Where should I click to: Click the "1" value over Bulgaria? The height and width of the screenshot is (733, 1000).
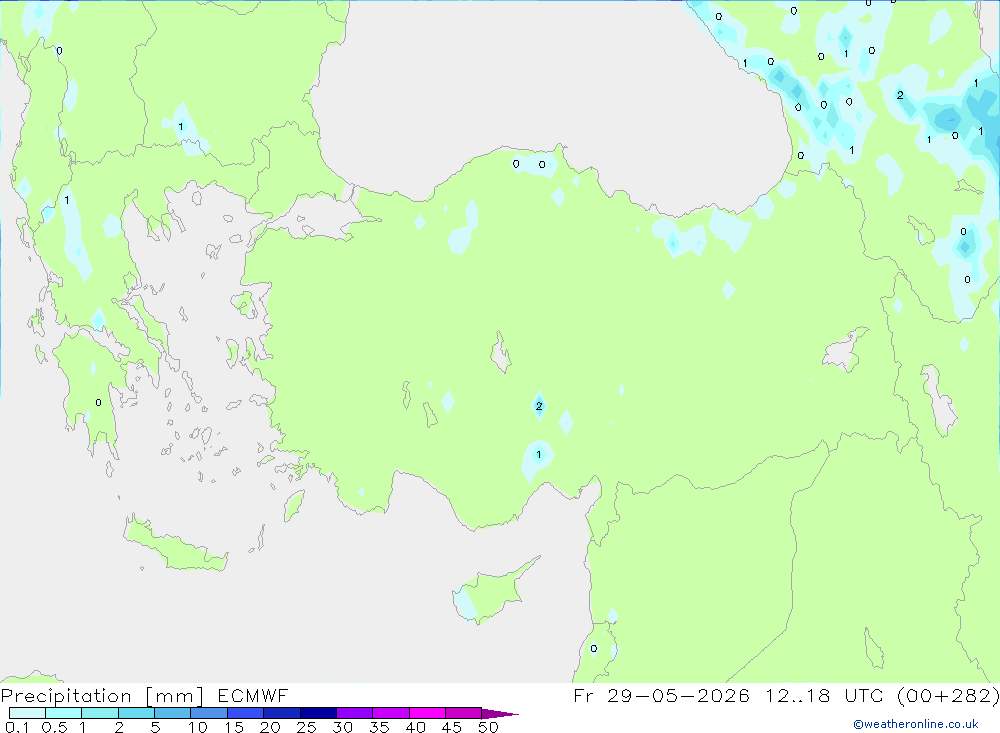(x=180, y=126)
